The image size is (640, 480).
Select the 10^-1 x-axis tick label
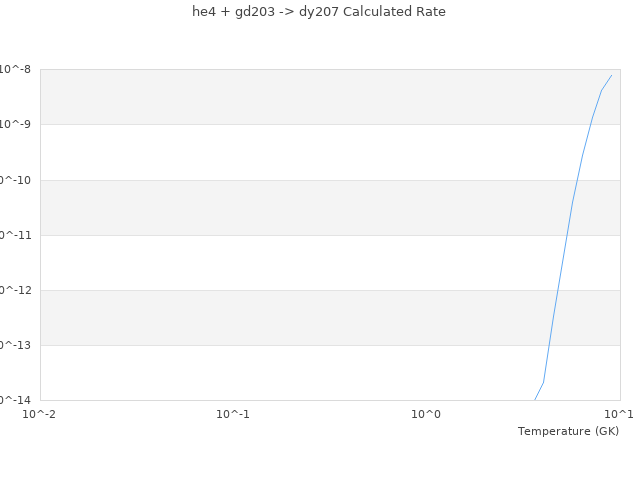click(233, 414)
